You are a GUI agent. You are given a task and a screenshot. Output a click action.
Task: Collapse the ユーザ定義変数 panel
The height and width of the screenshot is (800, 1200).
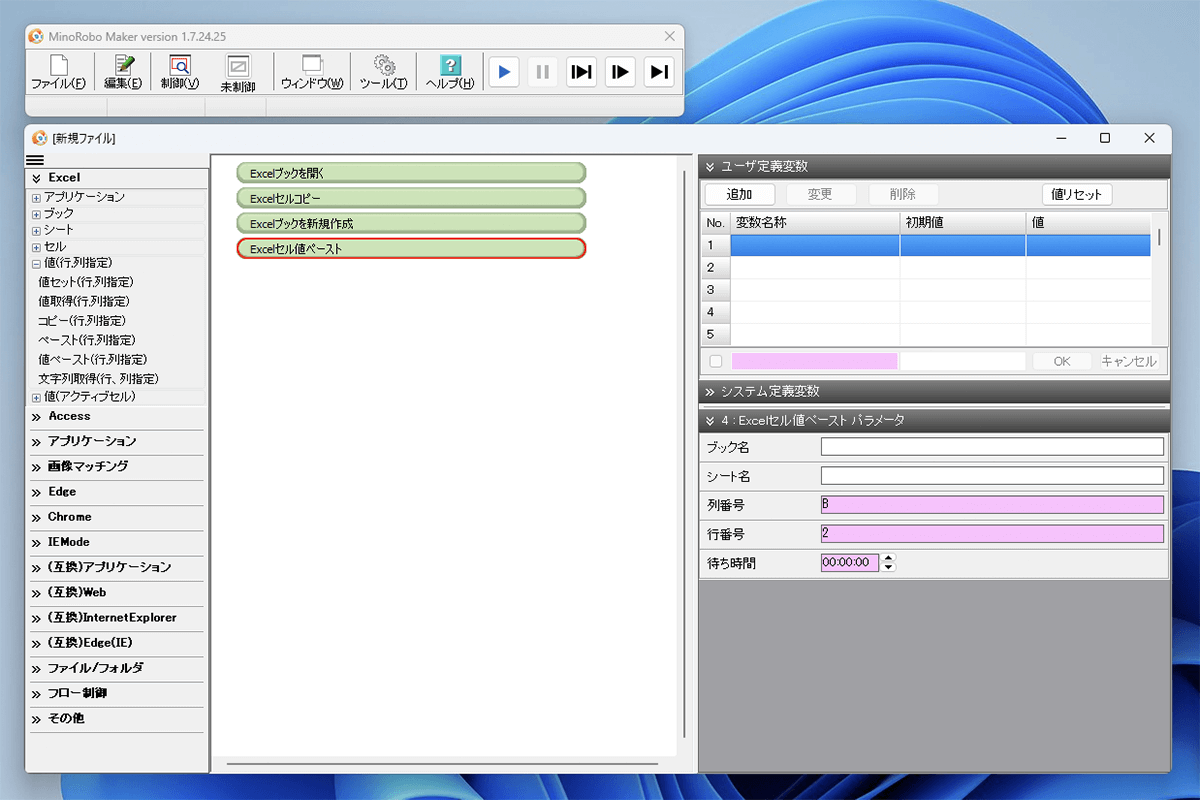(710, 167)
